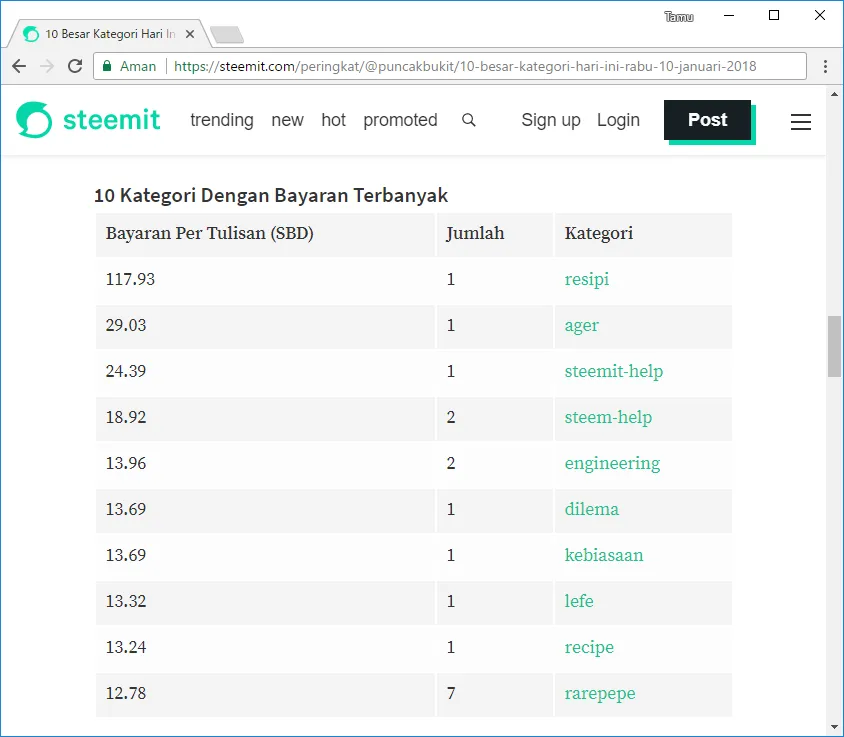Image resolution: width=844 pixels, height=737 pixels.
Task: Click the scrollbar down arrow
Action: pyautogui.click(x=834, y=727)
